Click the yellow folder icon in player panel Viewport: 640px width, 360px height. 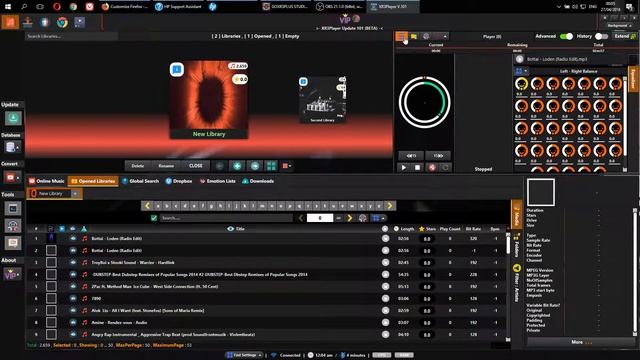tap(414, 37)
